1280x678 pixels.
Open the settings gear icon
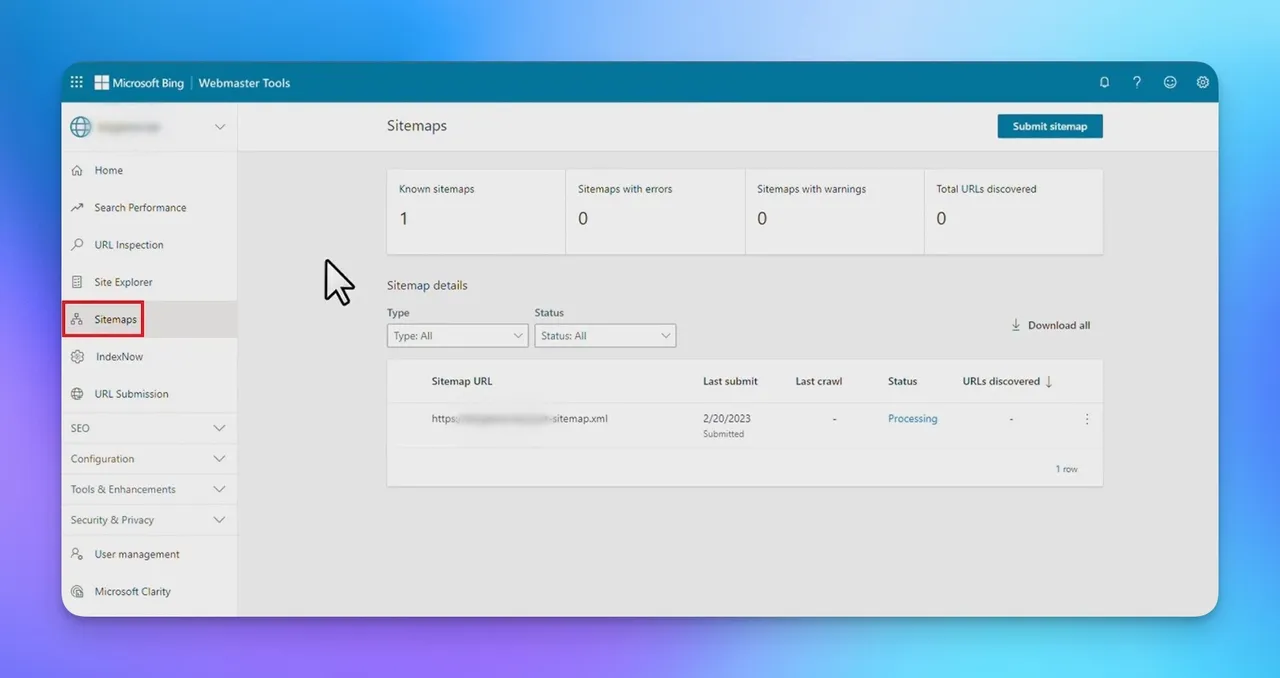point(1203,83)
